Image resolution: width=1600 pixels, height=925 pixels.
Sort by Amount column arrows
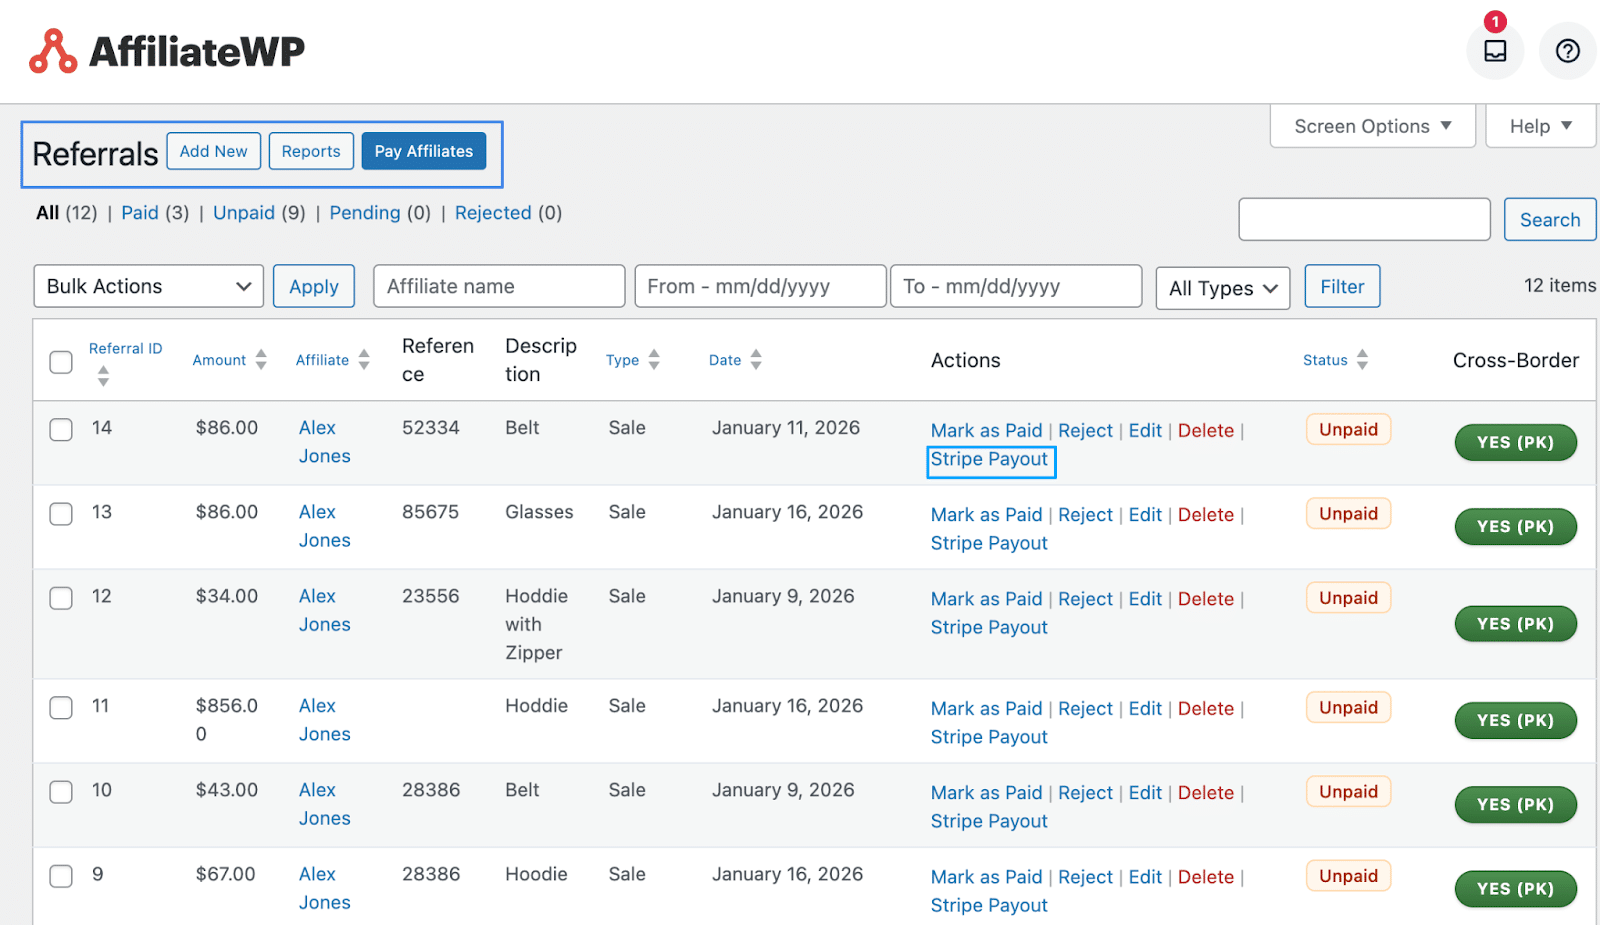click(261, 360)
